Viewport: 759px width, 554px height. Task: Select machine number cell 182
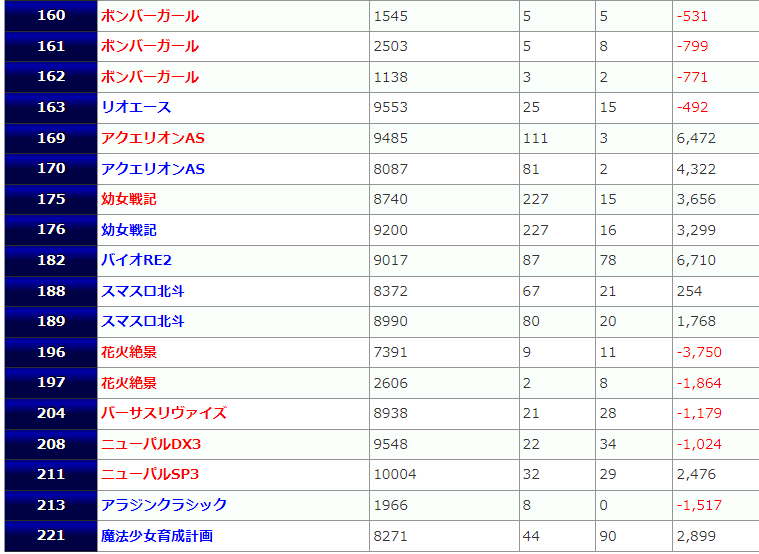point(51,260)
